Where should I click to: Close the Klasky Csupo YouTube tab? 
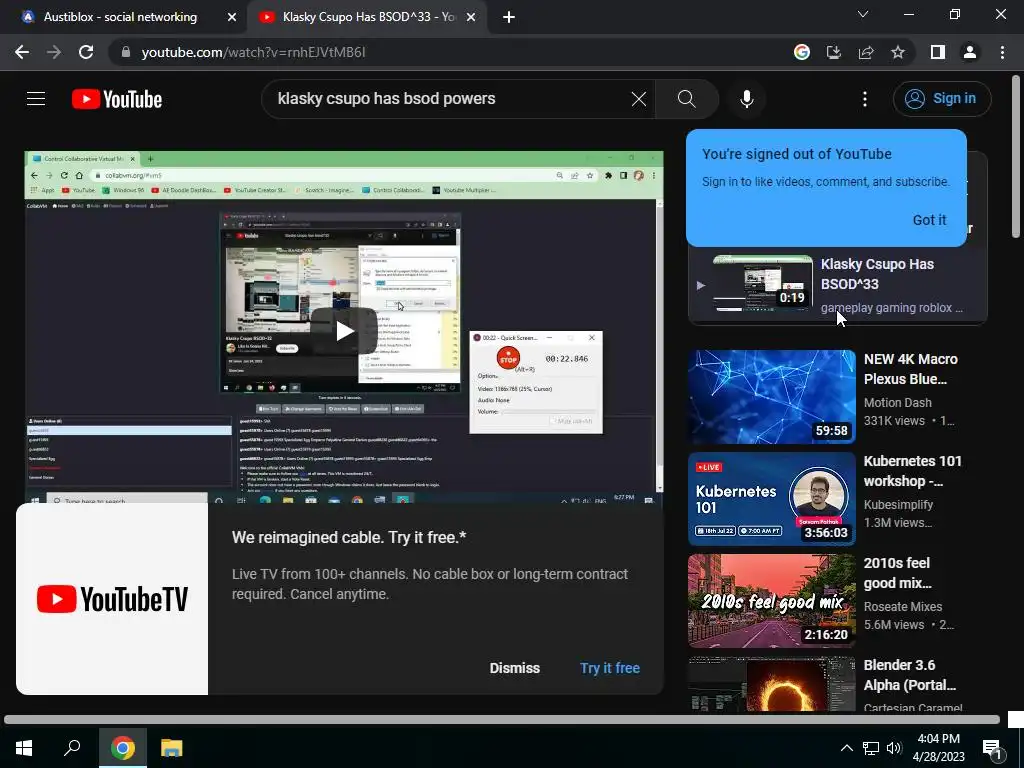pos(471,17)
